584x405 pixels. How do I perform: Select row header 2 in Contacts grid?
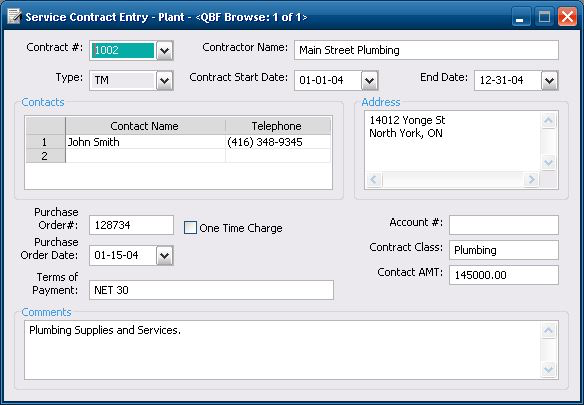click(45, 156)
